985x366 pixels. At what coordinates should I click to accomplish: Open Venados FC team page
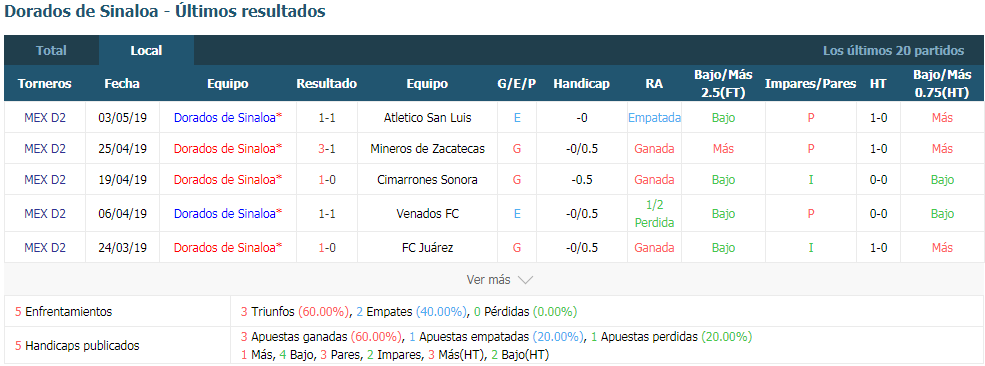point(427,213)
